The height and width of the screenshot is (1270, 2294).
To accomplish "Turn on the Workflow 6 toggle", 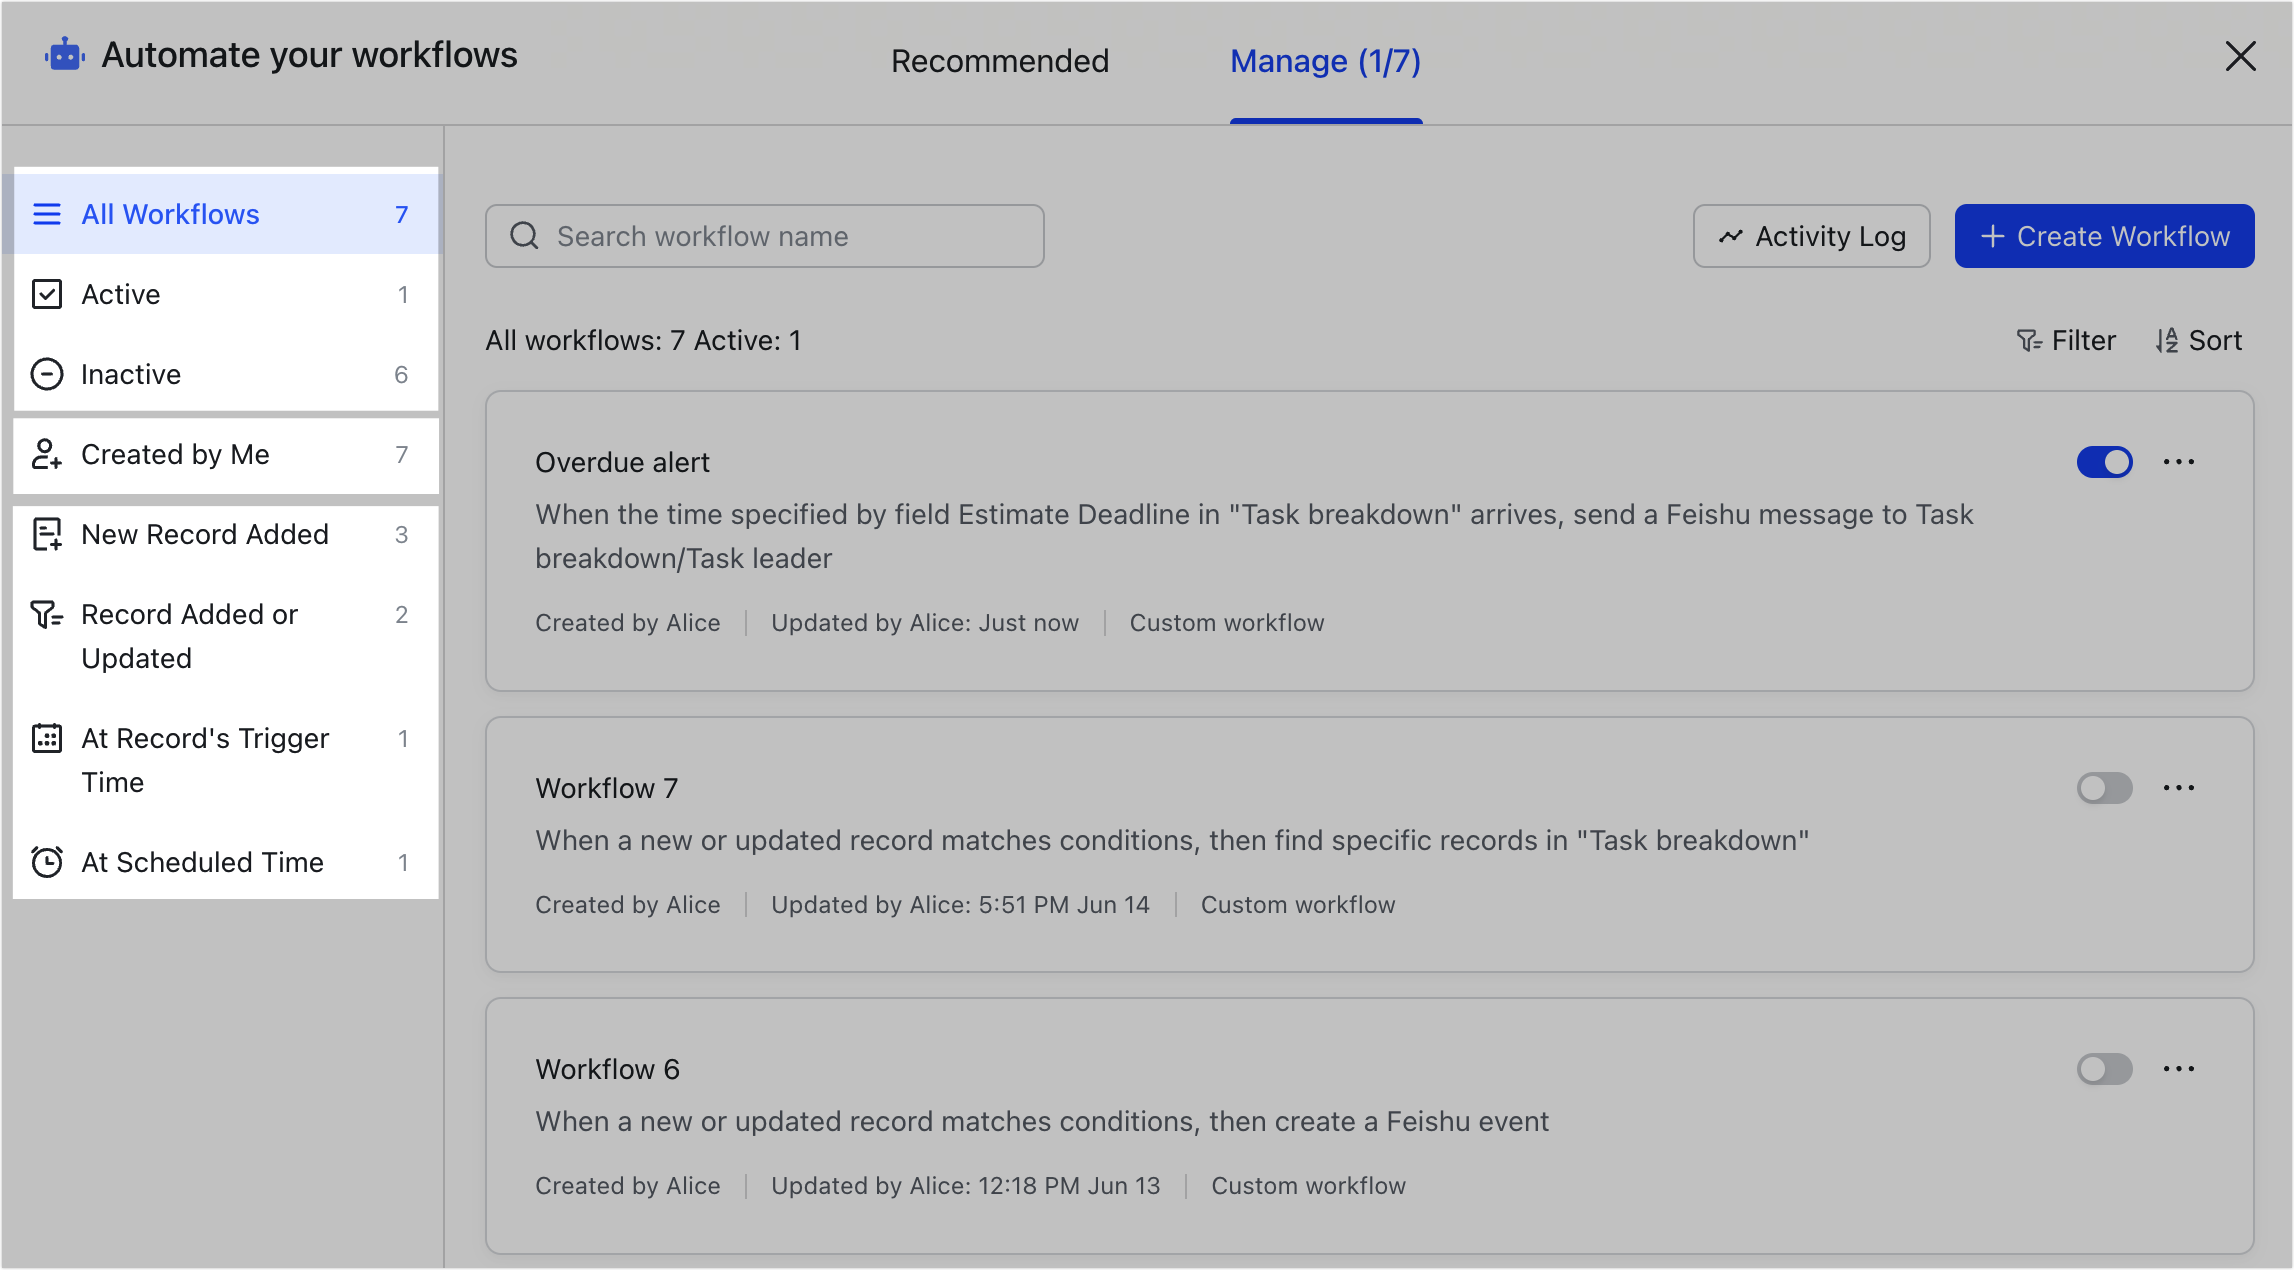I will [x=2104, y=1069].
